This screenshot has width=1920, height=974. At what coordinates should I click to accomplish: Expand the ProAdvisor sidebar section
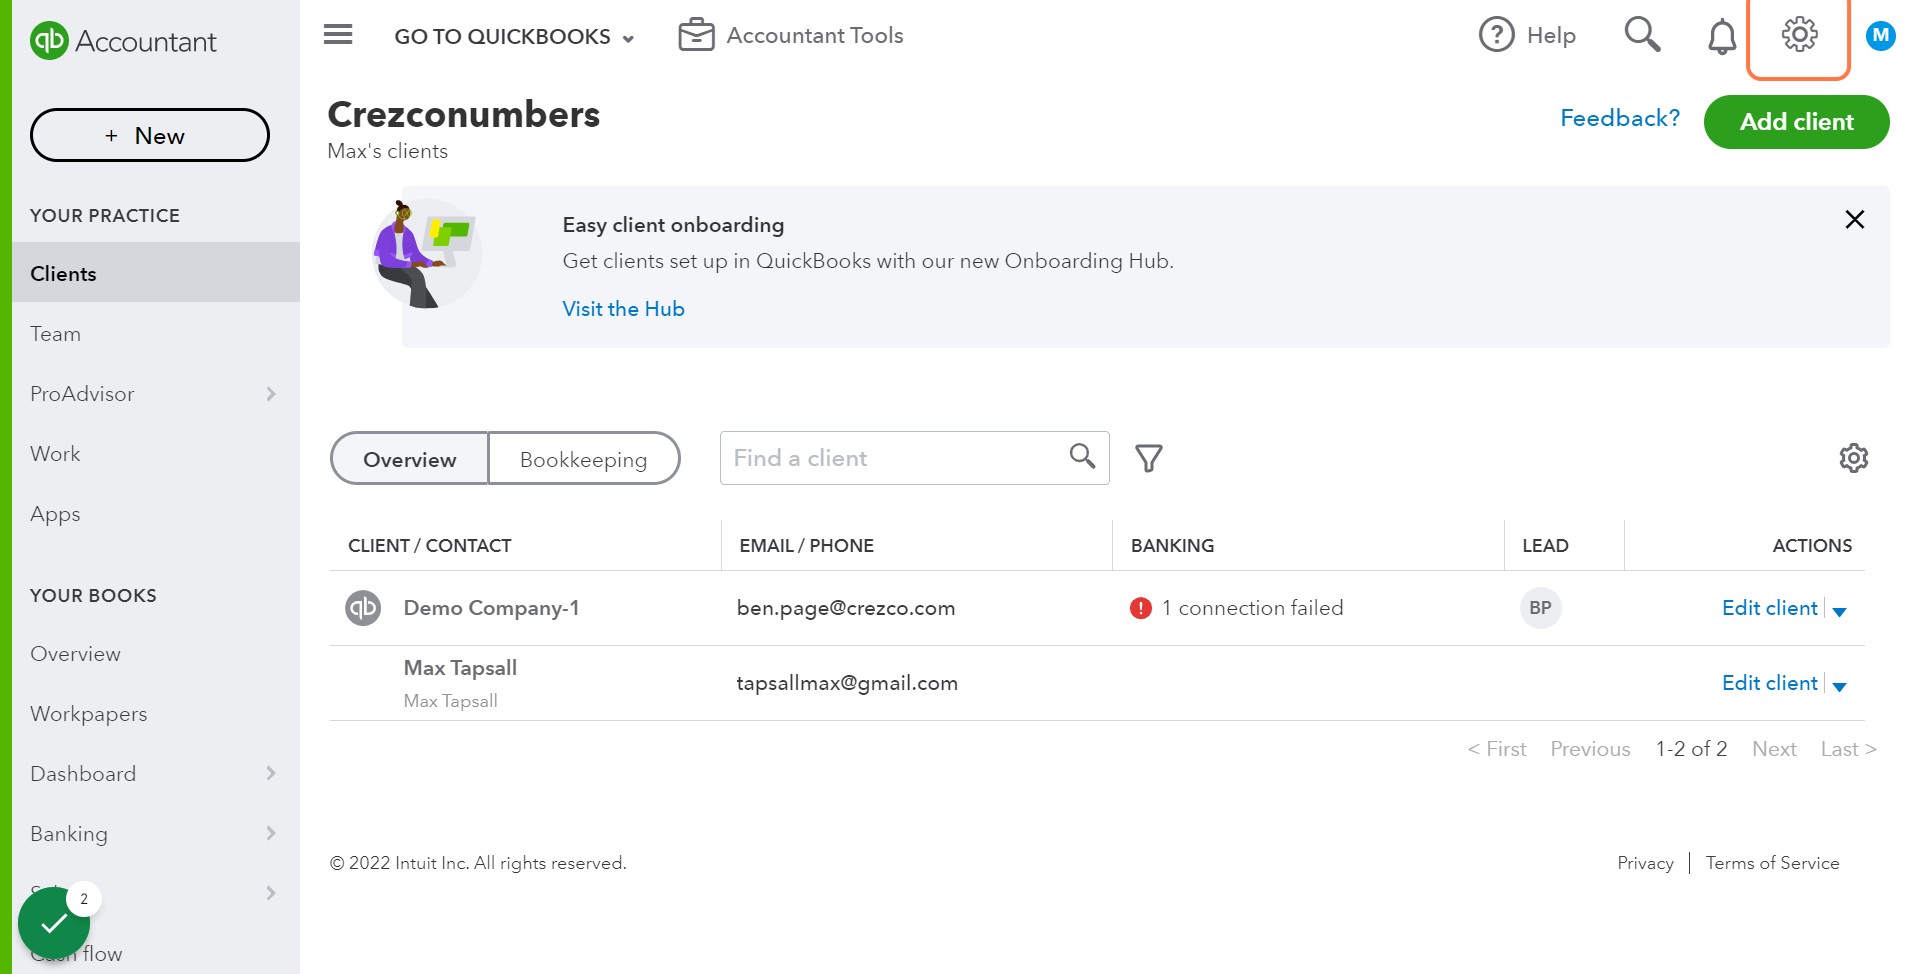point(270,393)
